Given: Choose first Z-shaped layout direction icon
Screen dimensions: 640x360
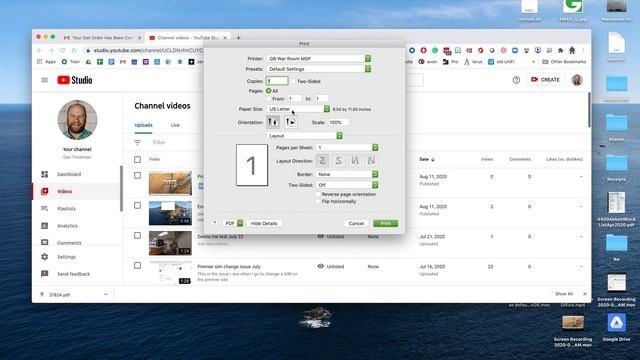Looking at the screenshot, I should coord(322,161).
